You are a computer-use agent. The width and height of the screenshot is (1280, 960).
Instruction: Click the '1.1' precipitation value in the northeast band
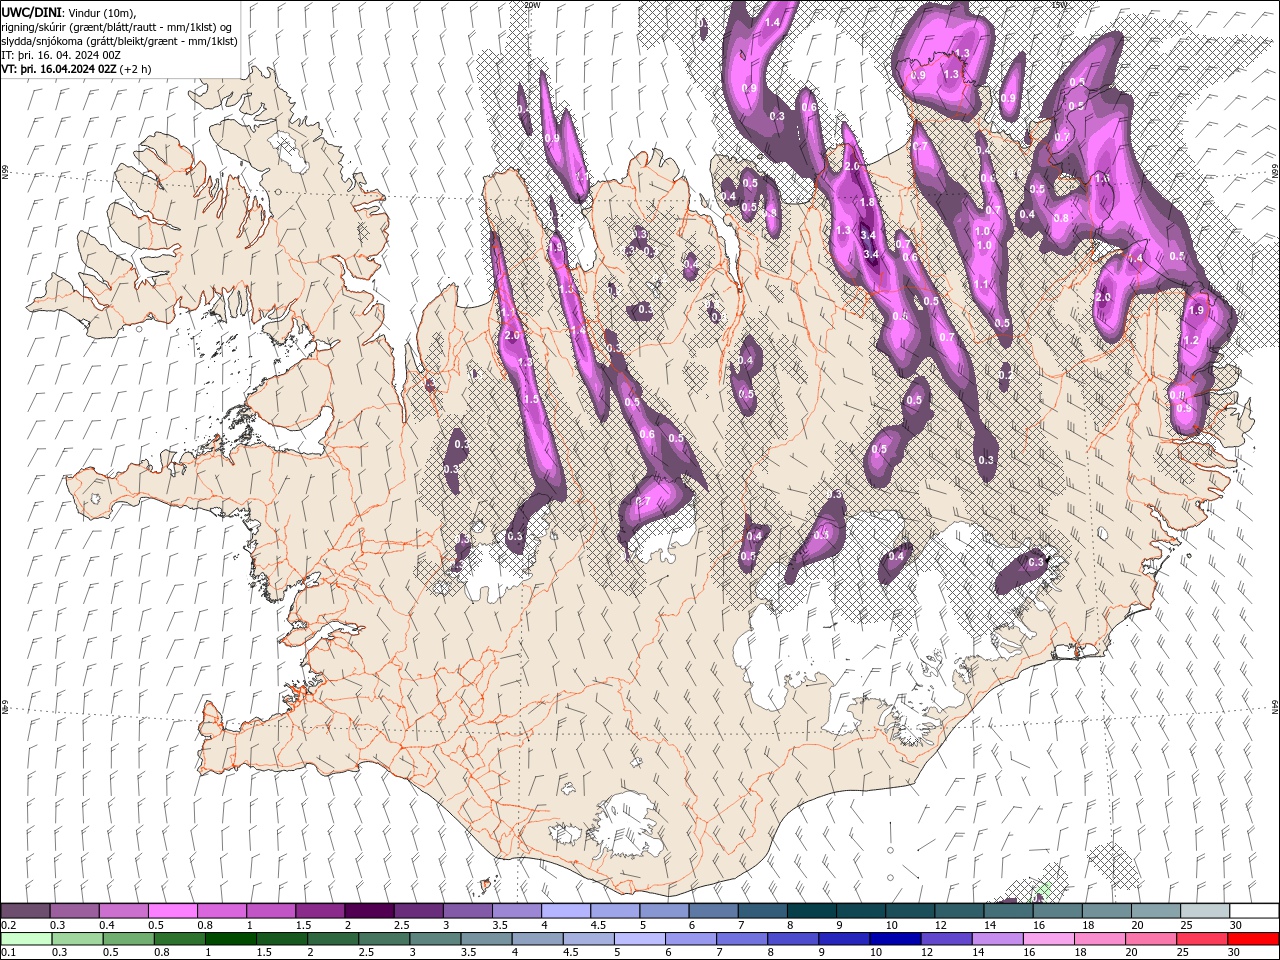981,285
